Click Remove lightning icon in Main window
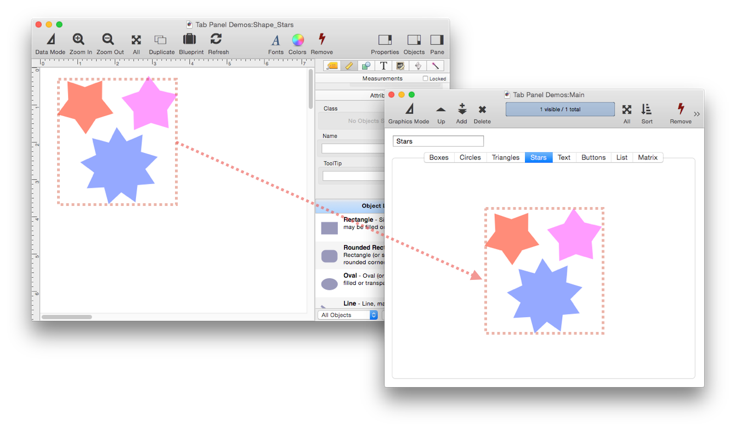Screen dimensions: 735x430 coord(681,109)
